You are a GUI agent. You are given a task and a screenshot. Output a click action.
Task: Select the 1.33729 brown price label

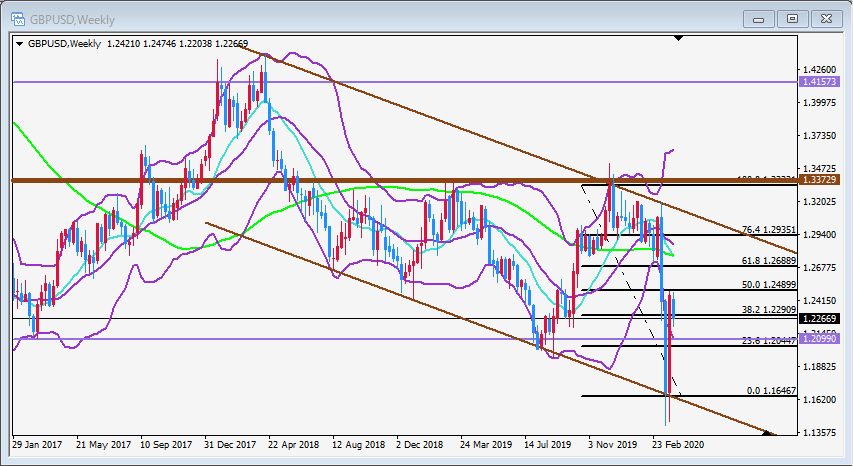[x=819, y=179]
